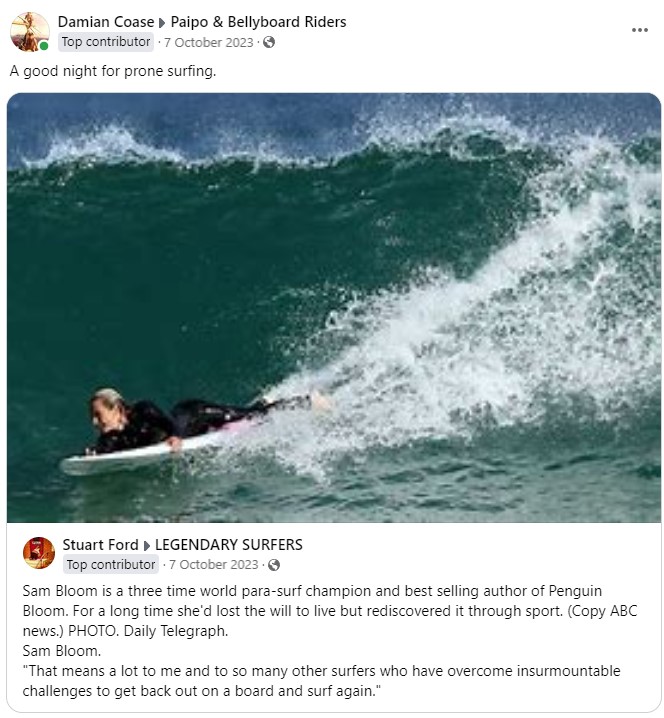The width and height of the screenshot is (664, 718).
Task: Click globe privacy icon on Damian's post
Action: (x=269, y=42)
